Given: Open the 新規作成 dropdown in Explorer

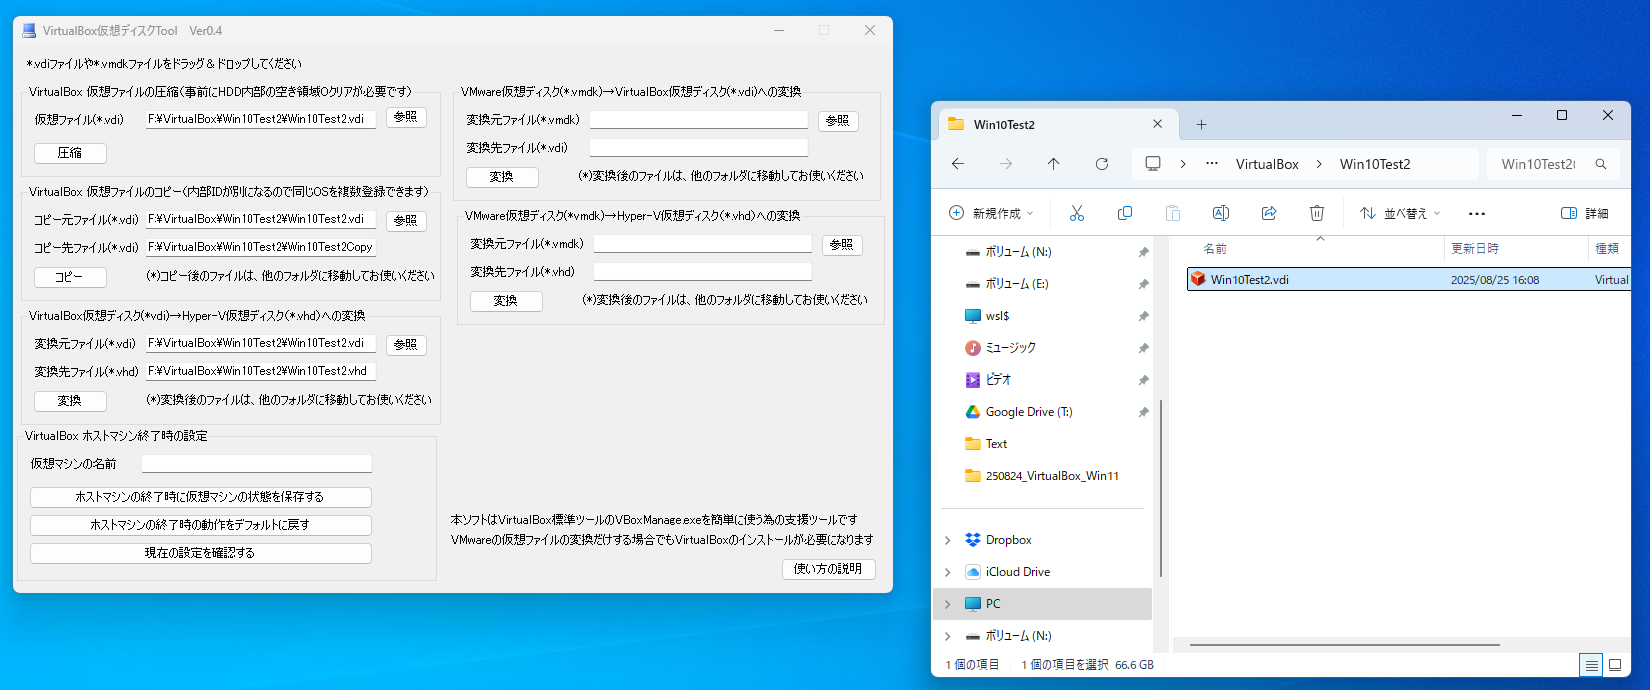Looking at the screenshot, I should tap(991, 213).
